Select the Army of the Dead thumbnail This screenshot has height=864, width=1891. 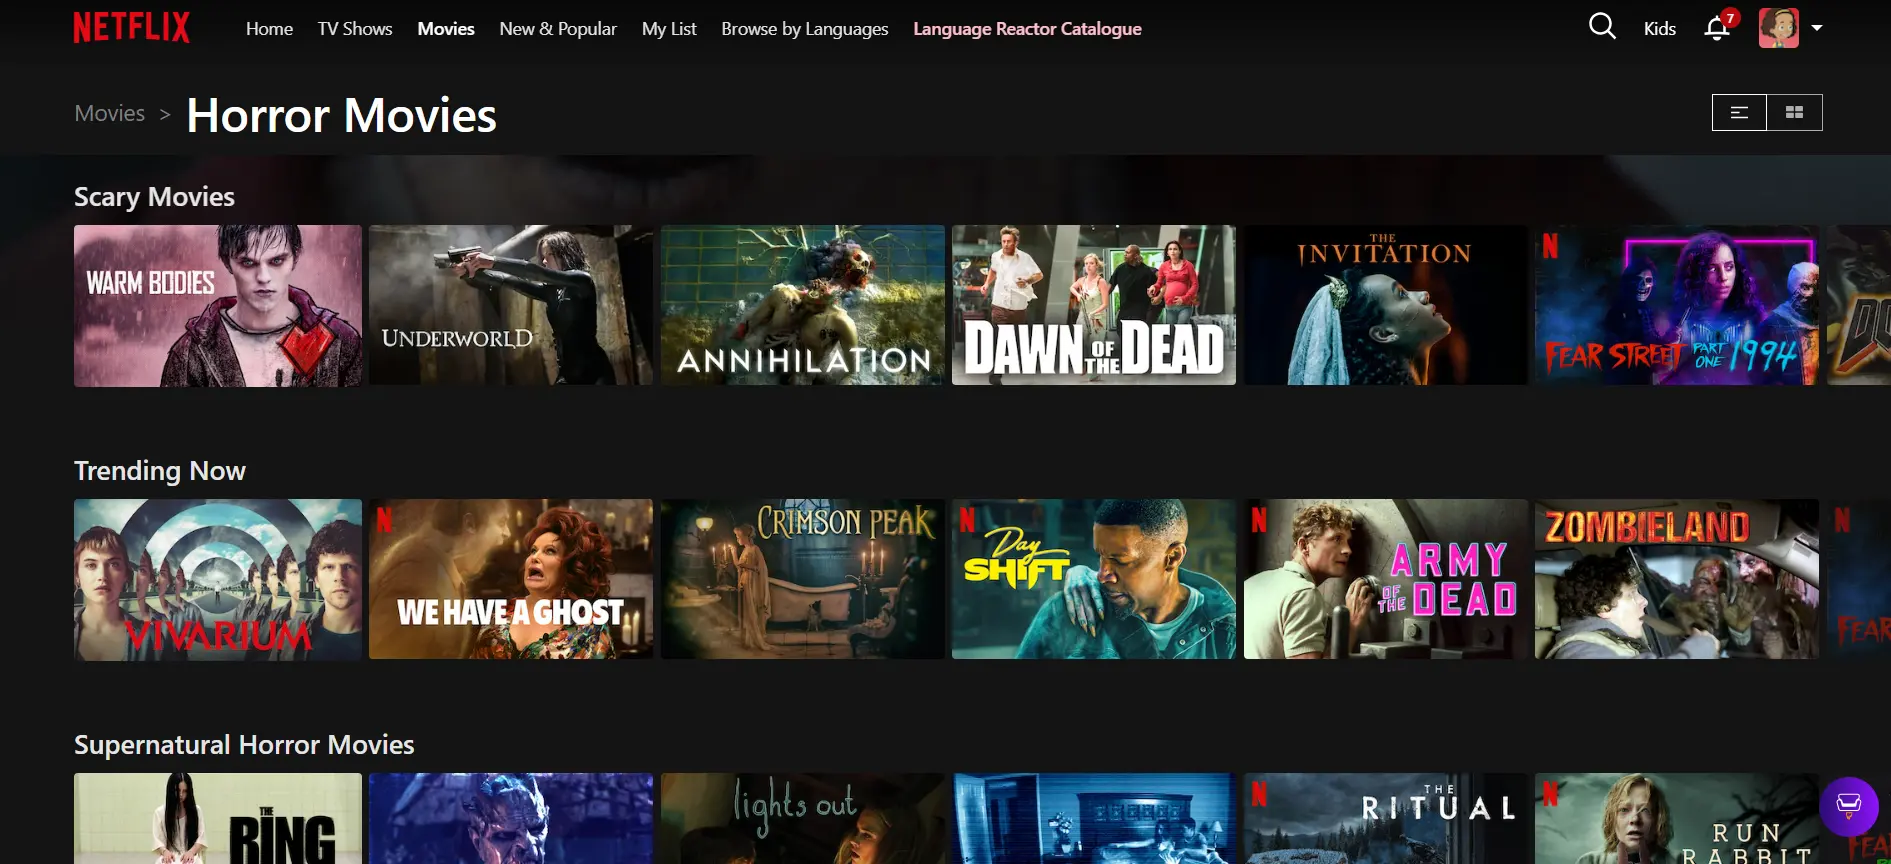[1386, 579]
